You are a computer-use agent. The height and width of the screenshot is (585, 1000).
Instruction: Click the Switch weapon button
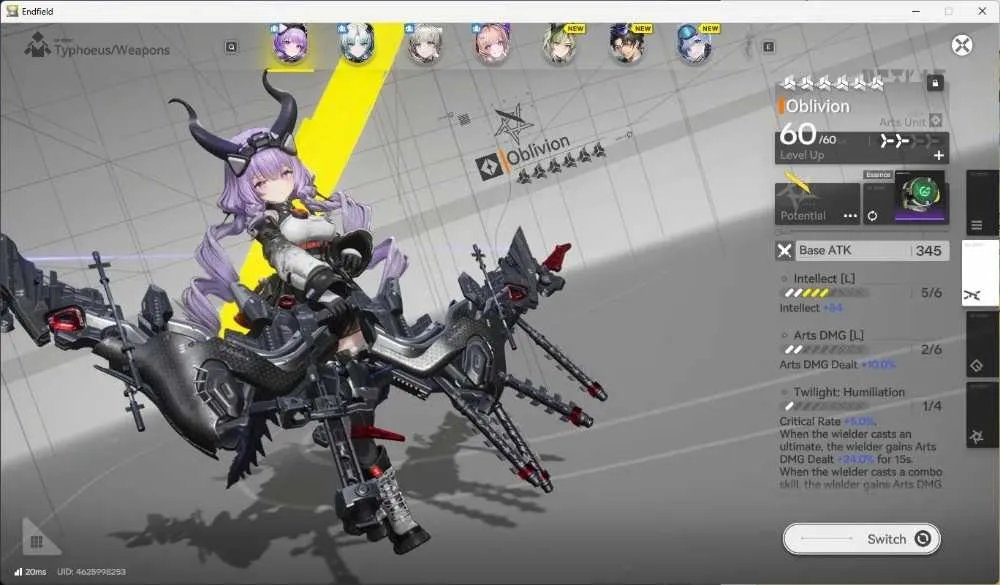(862, 539)
